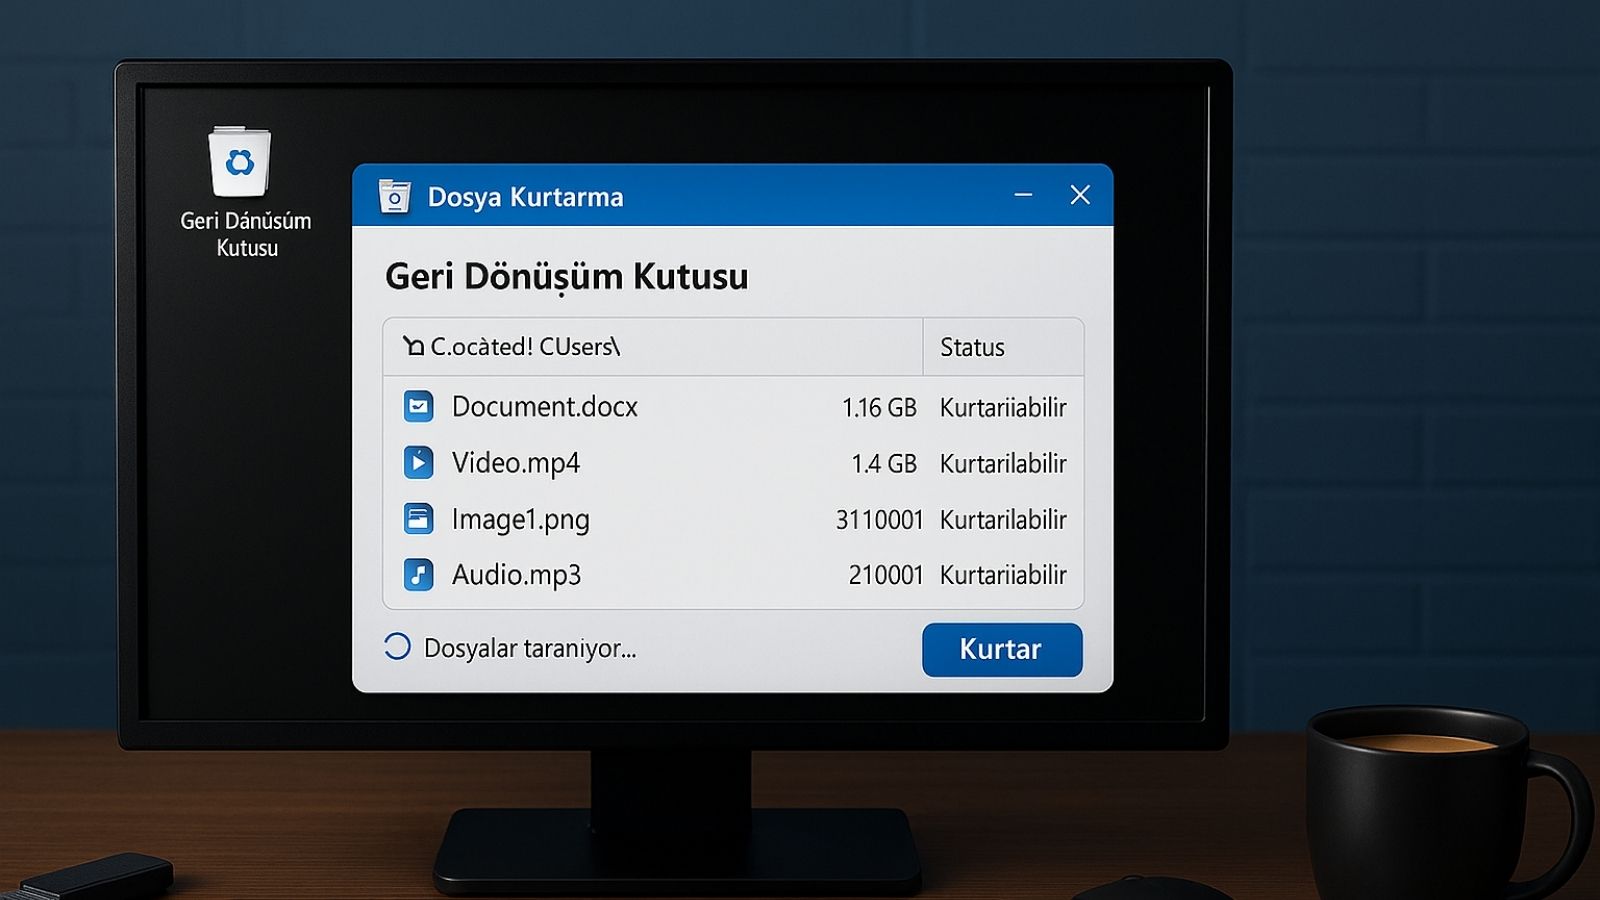The width and height of the screenshot is (1600, 900).
Task: Click the Audio.mp3 music note icon
Action: [418, 575]
